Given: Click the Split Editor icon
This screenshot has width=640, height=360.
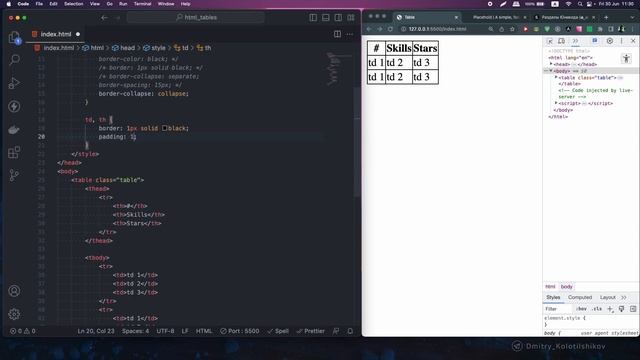Looking at the screenshot, I should coord(338,34).
